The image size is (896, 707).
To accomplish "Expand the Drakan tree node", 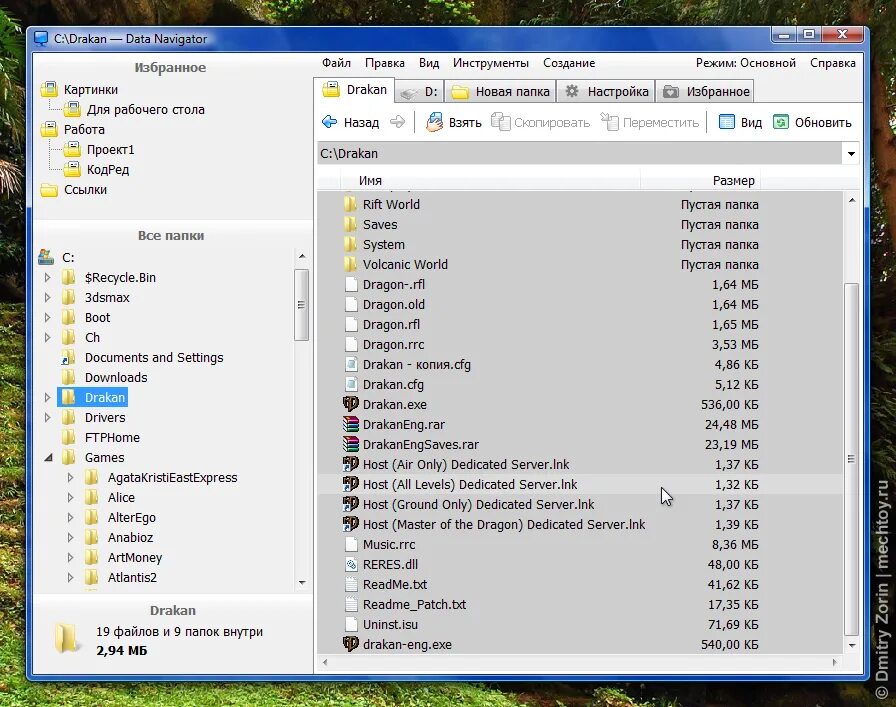I will 47,397.
